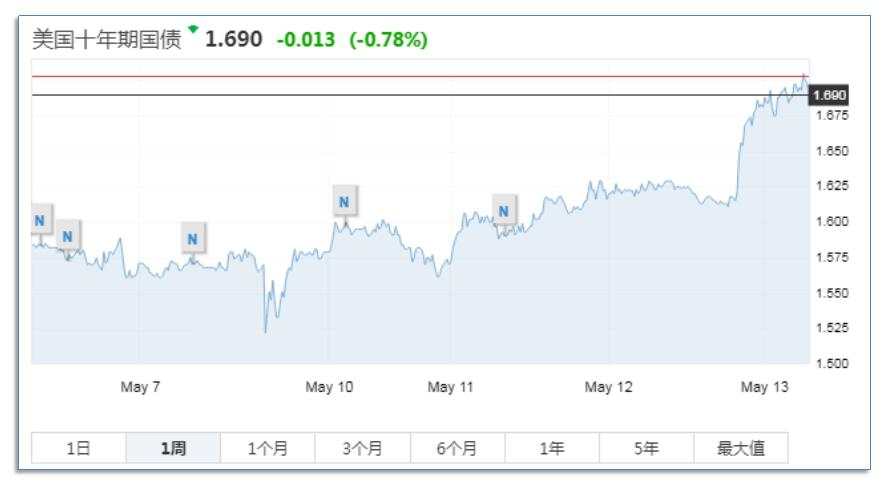
Task: Show the 6个月 chart range
Action: click(457, 448)
